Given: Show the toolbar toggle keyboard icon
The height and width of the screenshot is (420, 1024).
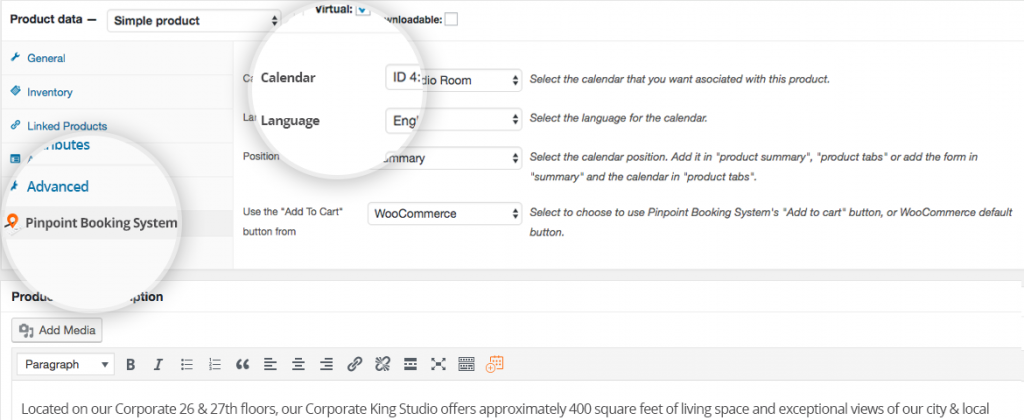Looking at the screenshot, I should pos(466,364).
